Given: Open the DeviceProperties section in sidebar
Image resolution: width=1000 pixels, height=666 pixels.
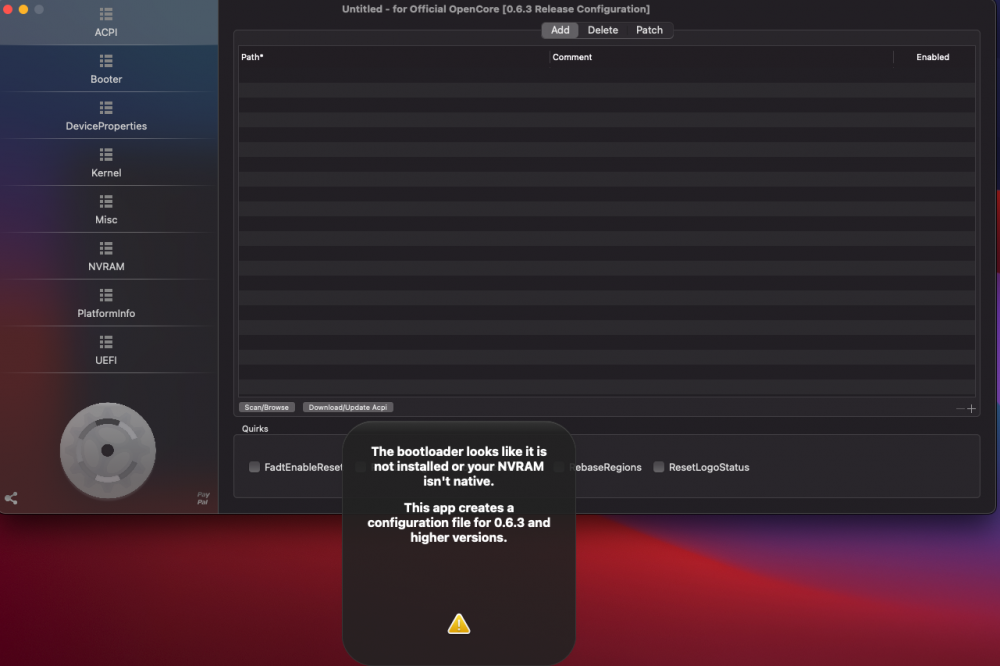Looking at the screenshot, I should [x=106, y=116].
